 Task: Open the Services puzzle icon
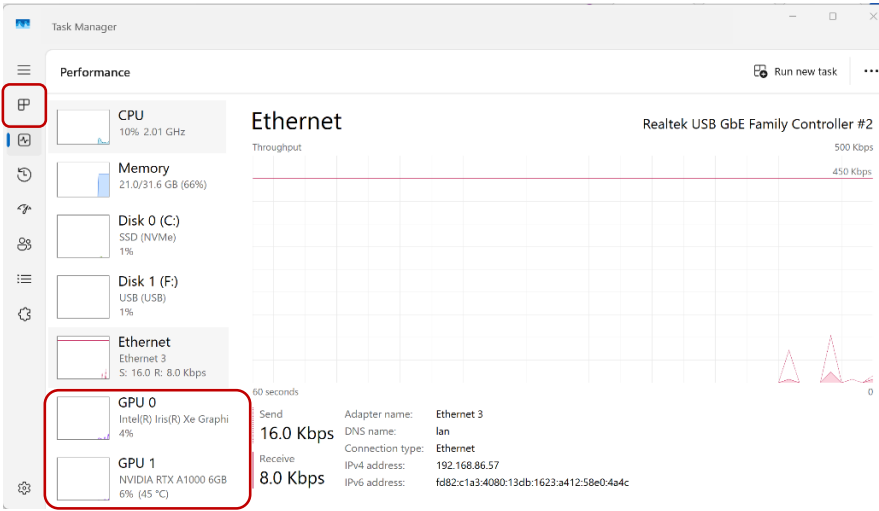pos(24,314)
